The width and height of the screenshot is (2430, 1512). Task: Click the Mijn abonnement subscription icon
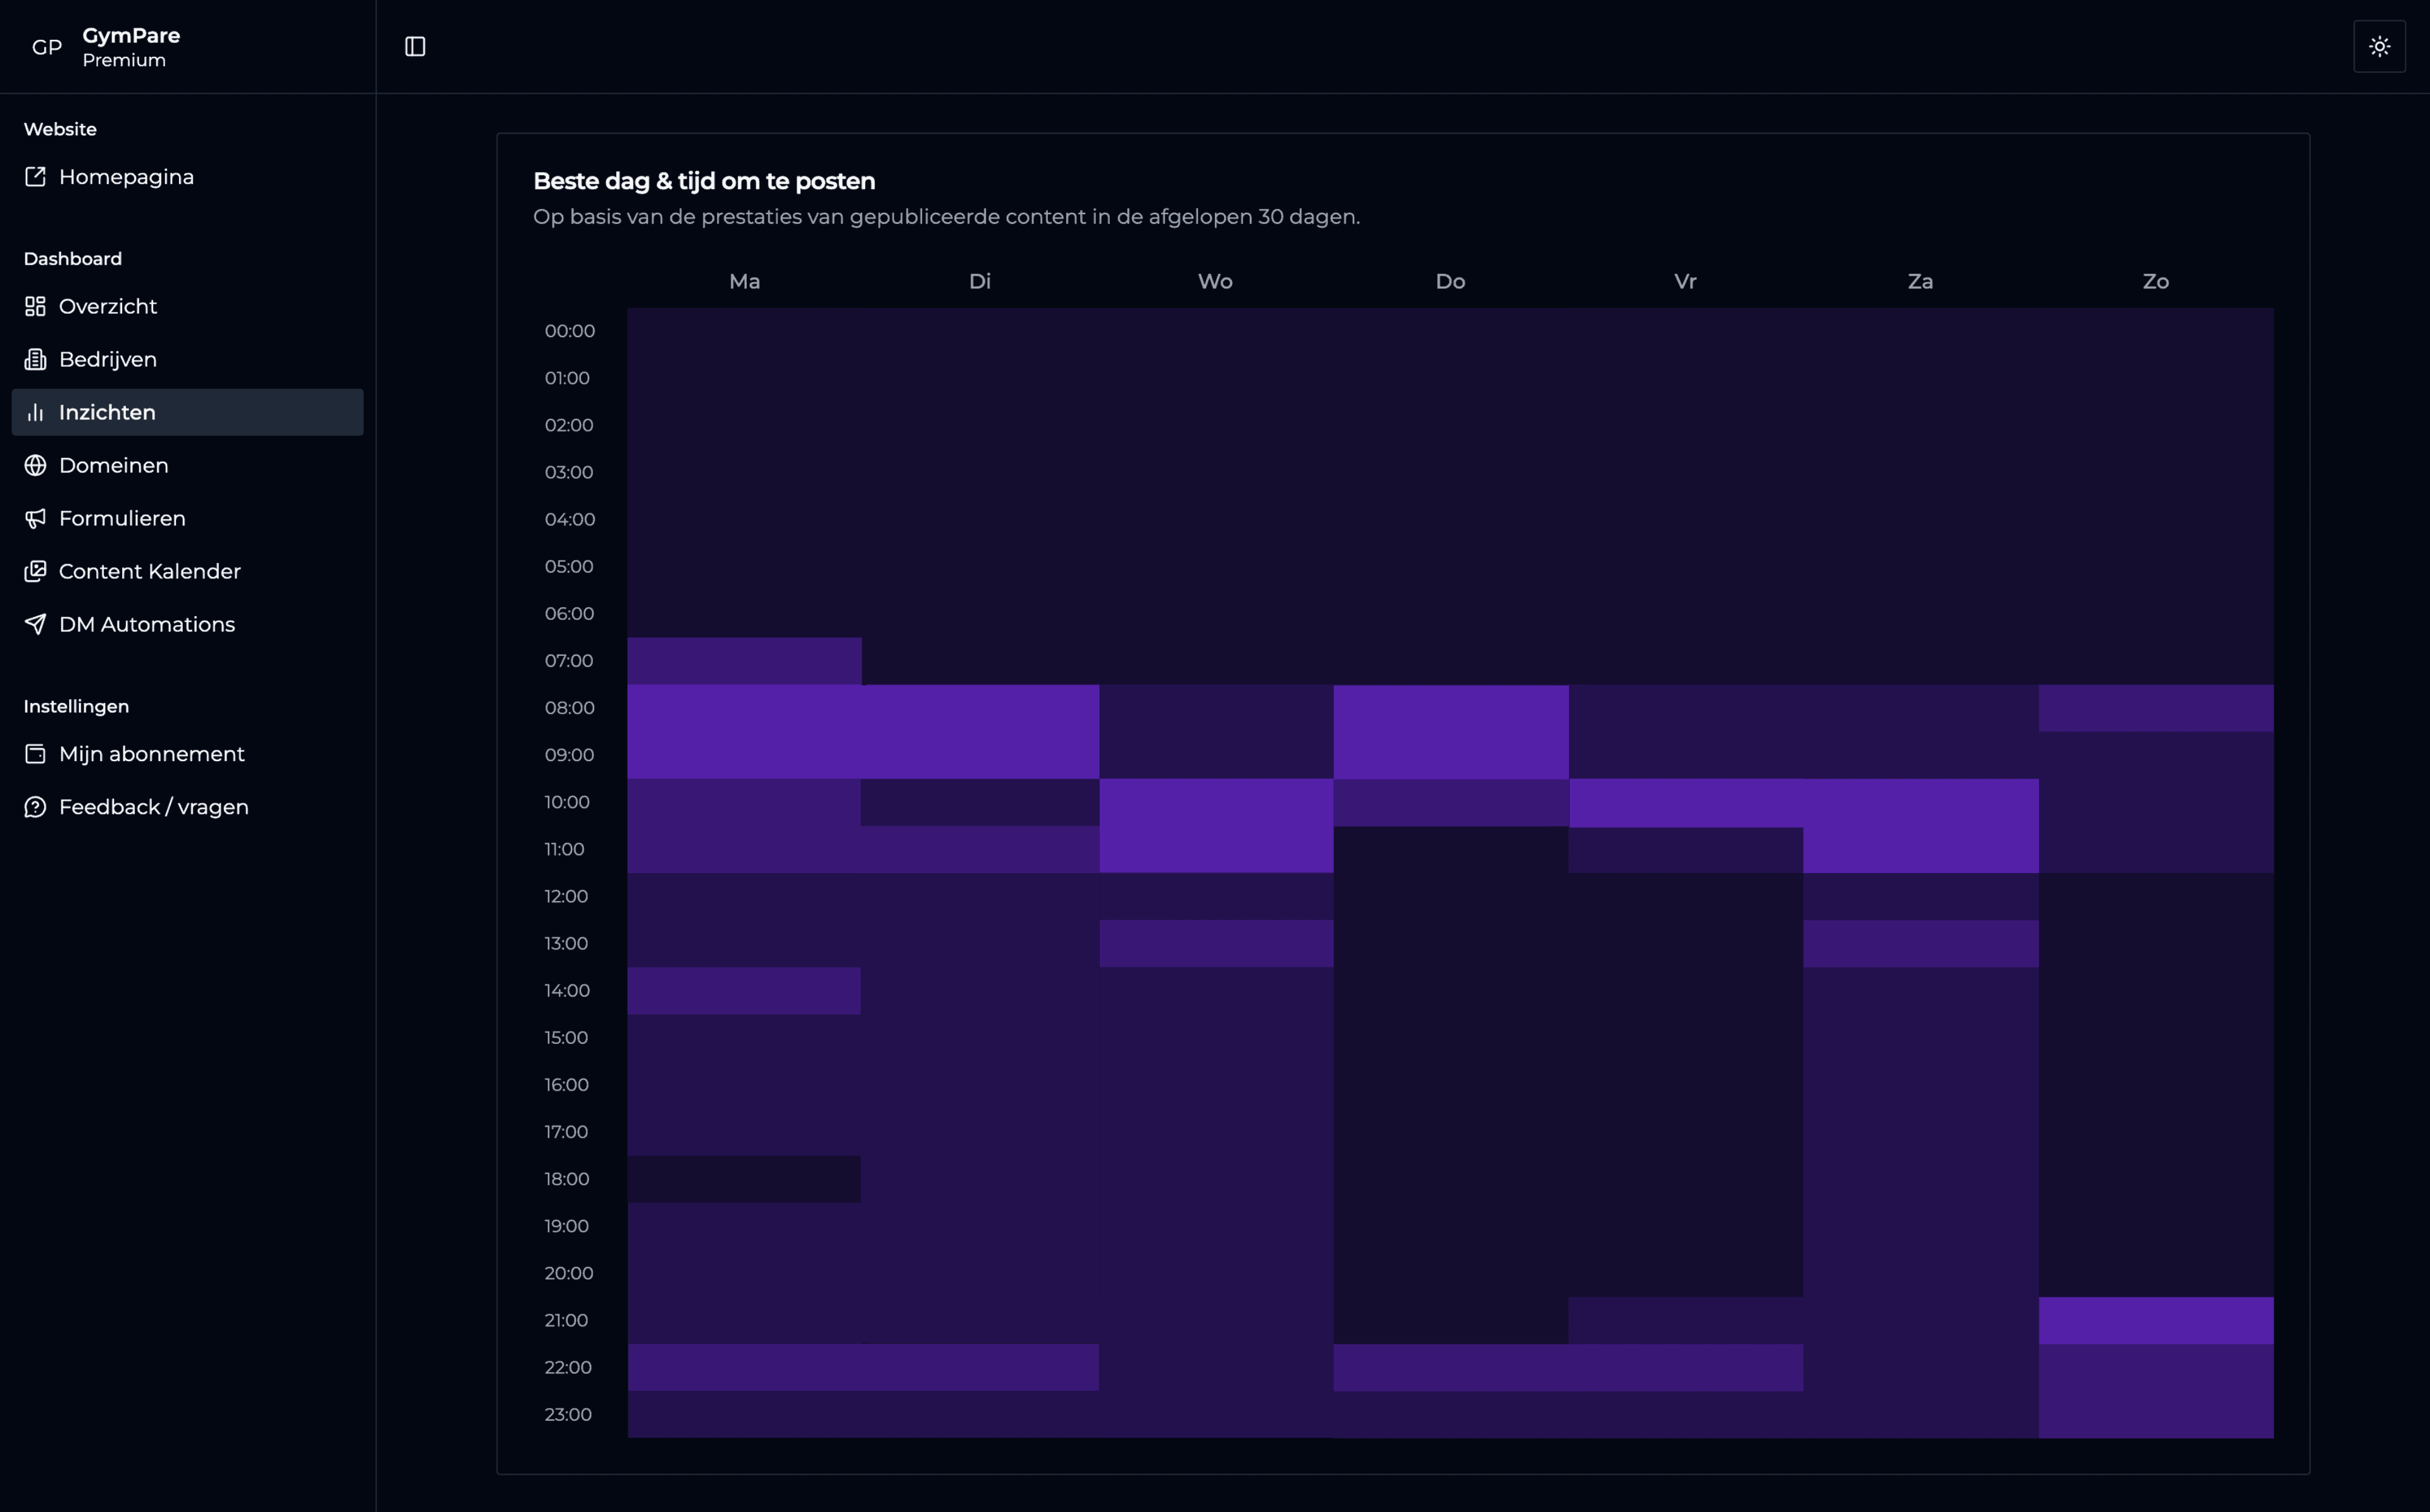click(x=35, y=753)
